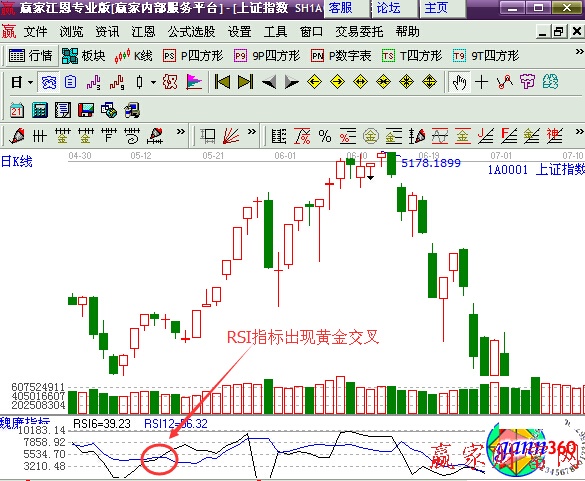
Task: Click the 论坛 forum button
Action: [394, 8]
